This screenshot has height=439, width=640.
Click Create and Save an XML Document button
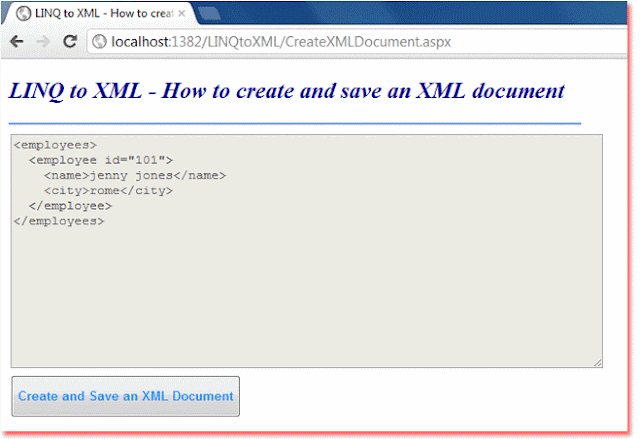click(x=125, y=396)
